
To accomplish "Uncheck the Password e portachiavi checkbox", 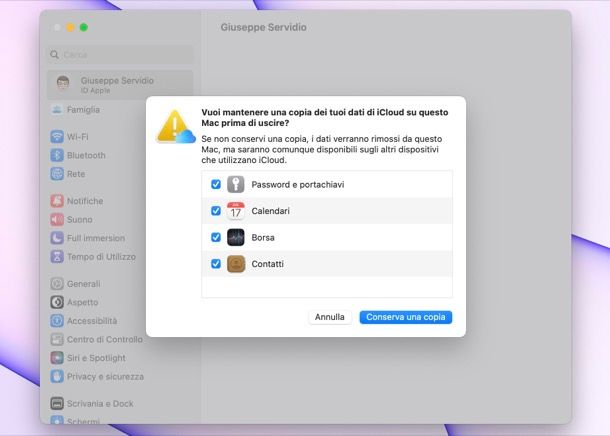I will pos(216,184).
